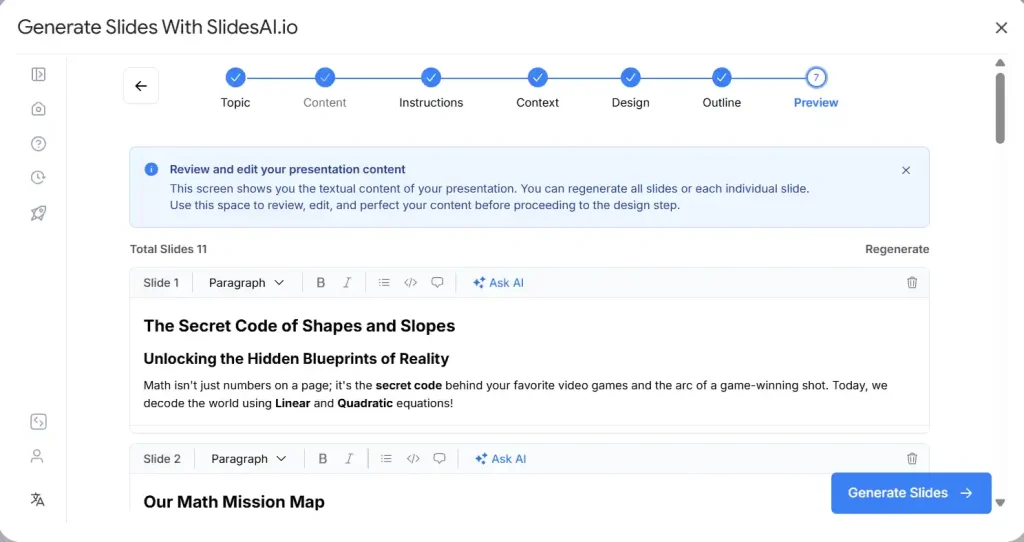The image size is (1024, 542).
Task: Click the vertical scrollbar thumb
Action: point(1000,108)
